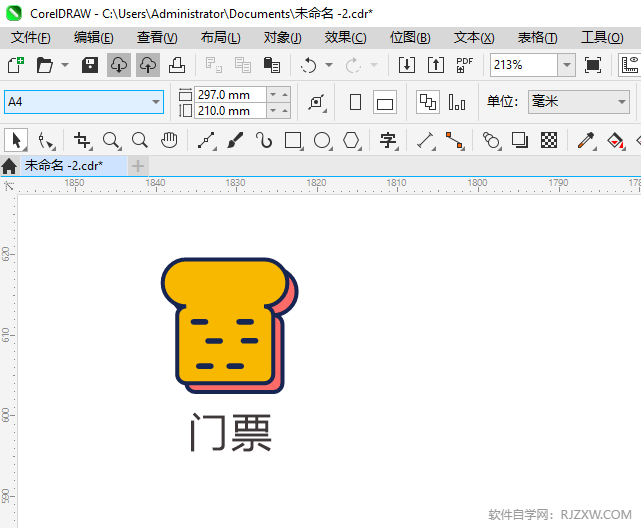Select the Pick (arrow) tool
The width and height of the screenshot is (641, 528).
click(16, 140)
